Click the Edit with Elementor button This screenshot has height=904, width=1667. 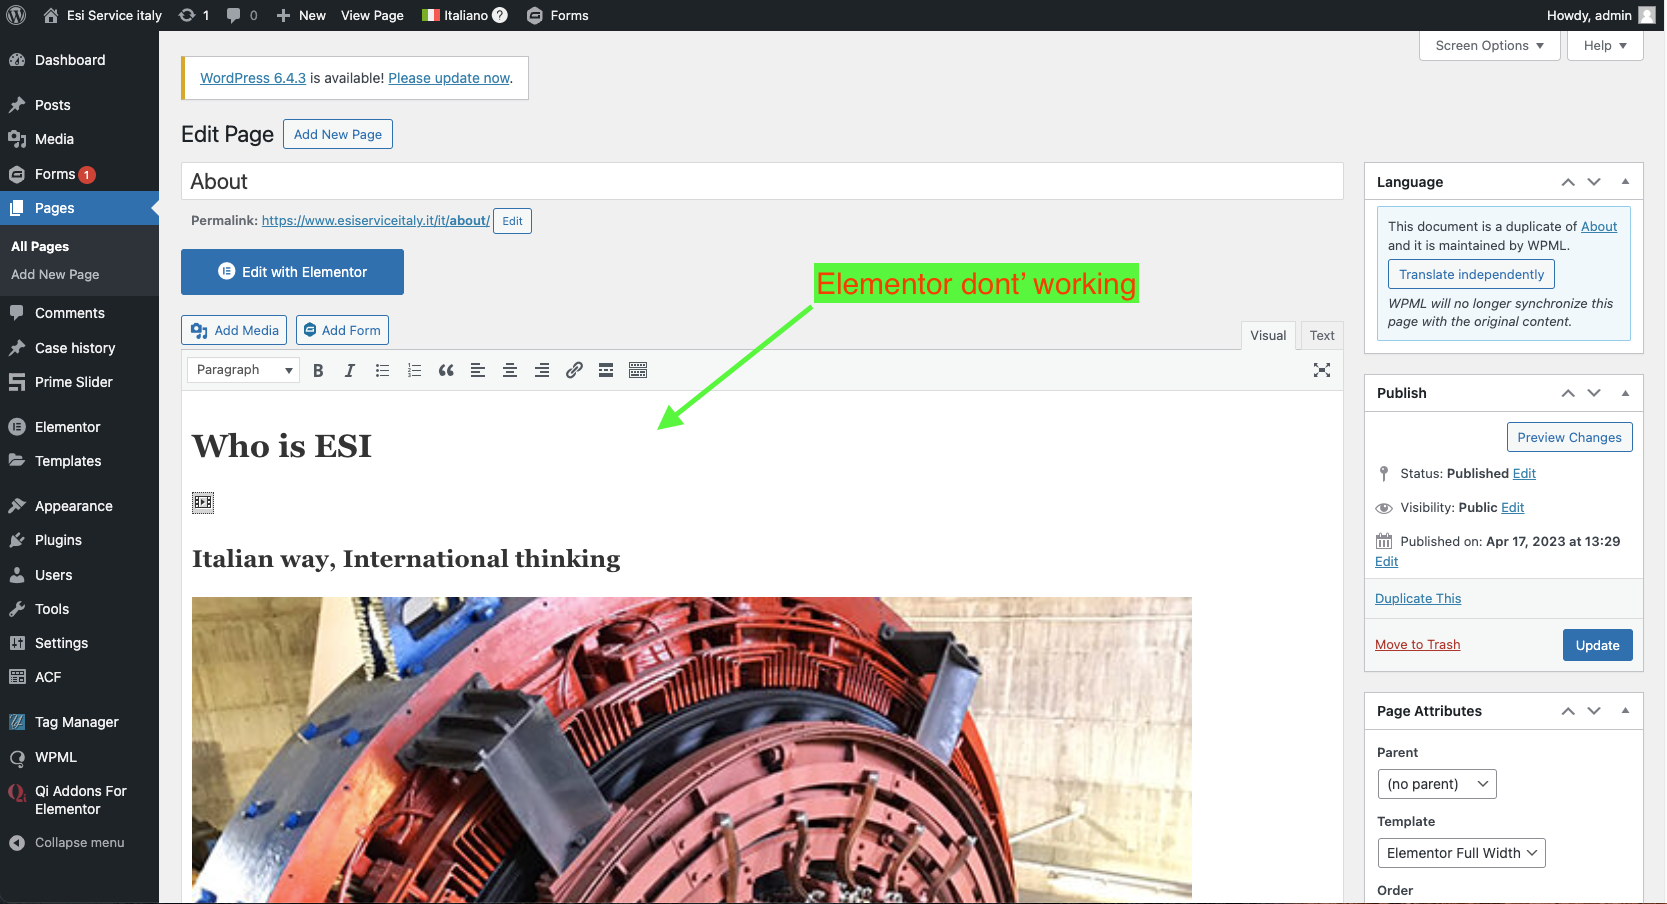[292, 272]
